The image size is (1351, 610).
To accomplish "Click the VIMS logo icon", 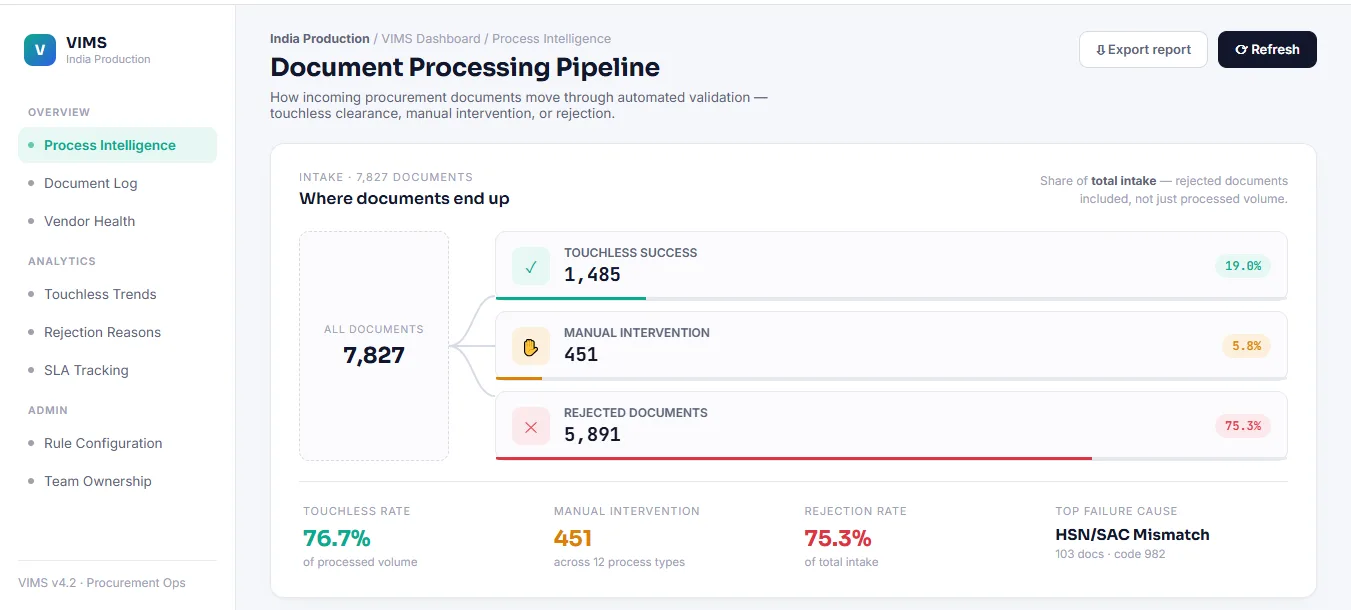I will tap(40, 50).
